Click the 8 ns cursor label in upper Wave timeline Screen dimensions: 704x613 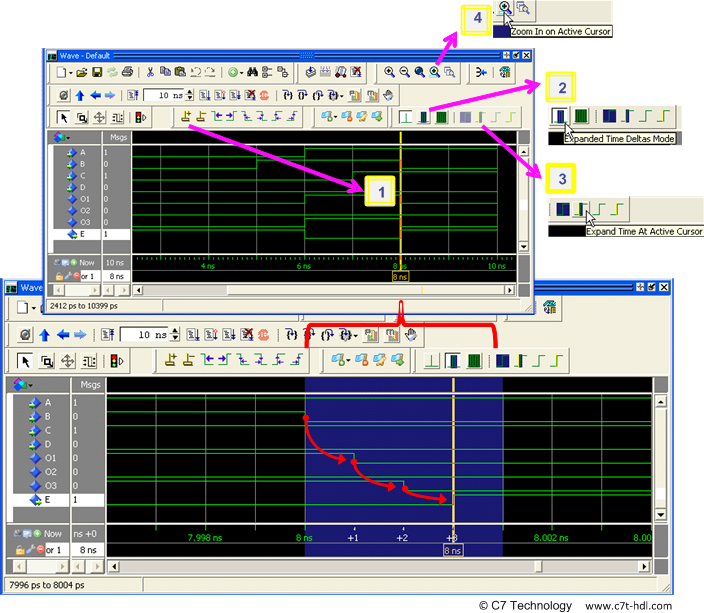point(400,277)
